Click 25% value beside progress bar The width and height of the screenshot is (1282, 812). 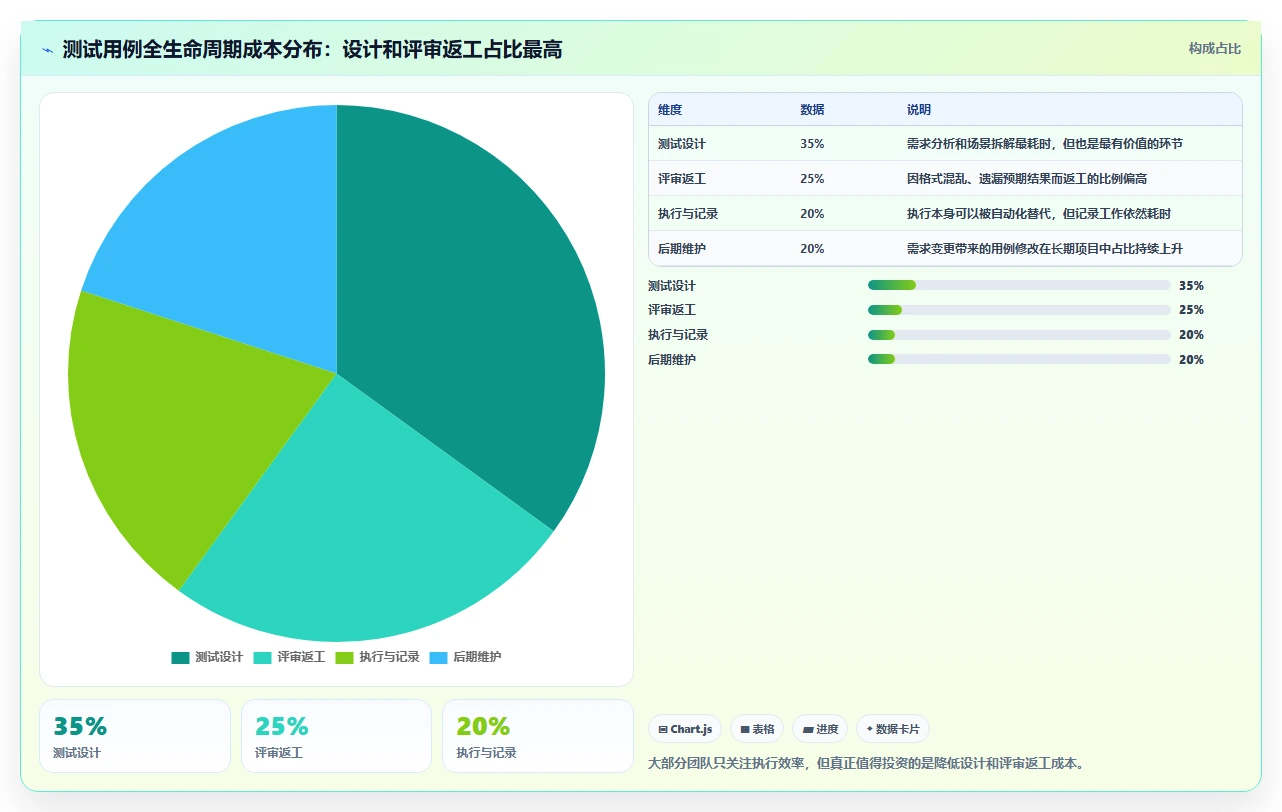(1191, 310)
